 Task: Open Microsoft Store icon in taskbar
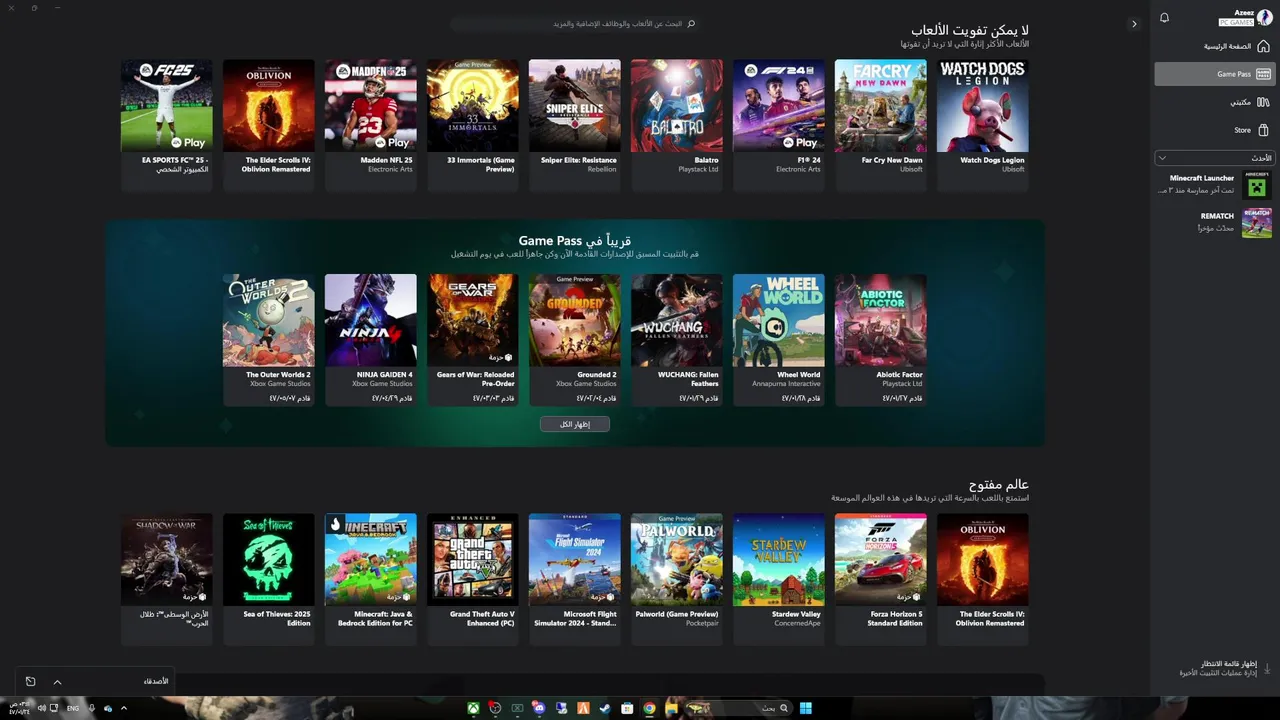627,708
